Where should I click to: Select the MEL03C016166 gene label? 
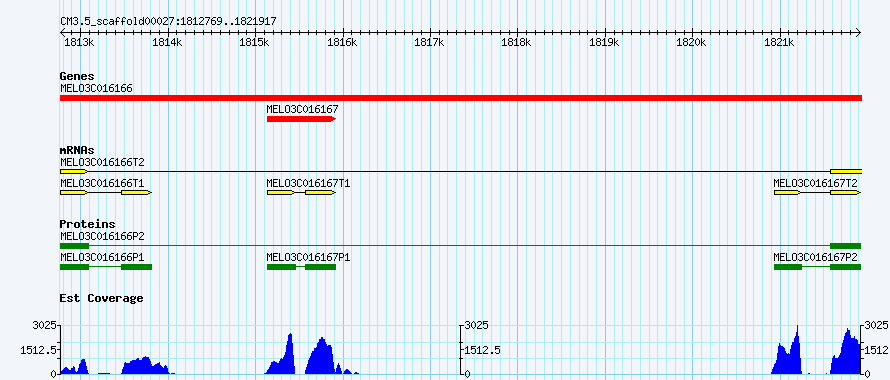[96, 88]
